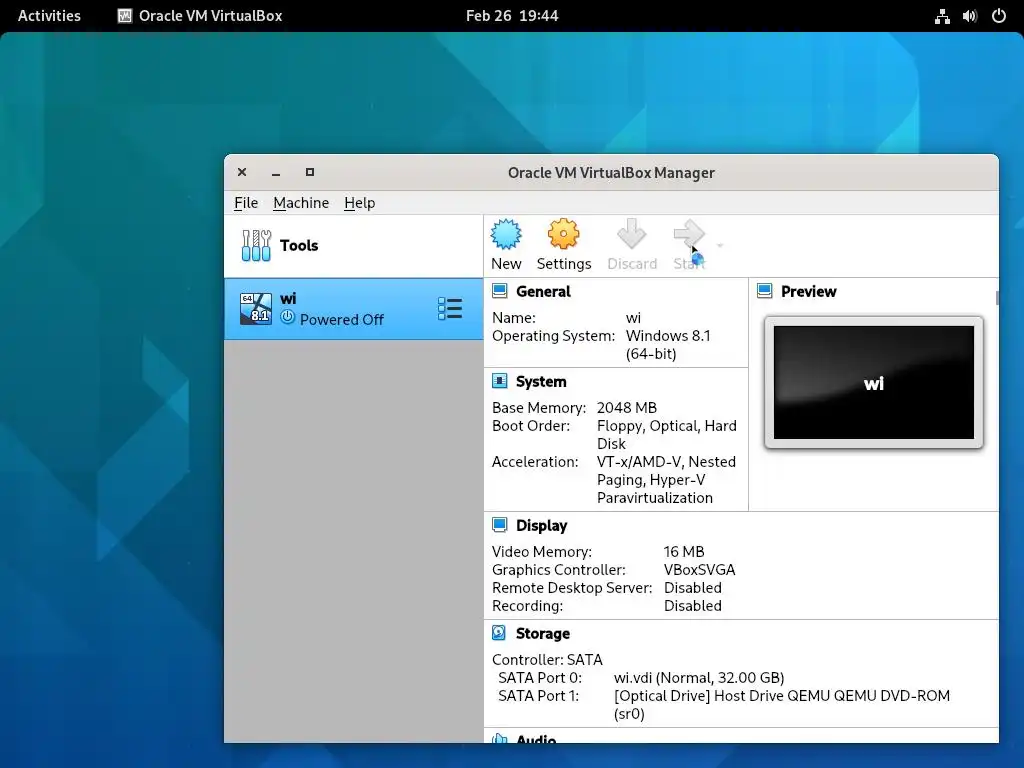Close the VirtualBox Manager window
Viewport: 1024px width, 768px height.
click(x=242, y=172)
